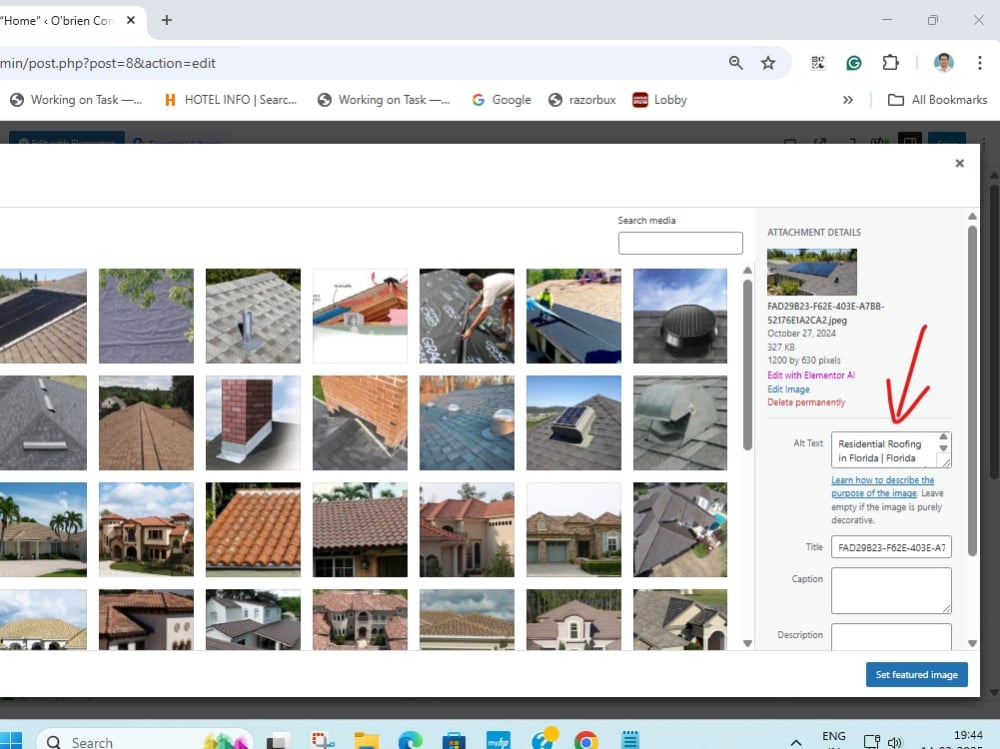
Task: Select aerial dark roof house thumbnail
Action: (680, 530)
